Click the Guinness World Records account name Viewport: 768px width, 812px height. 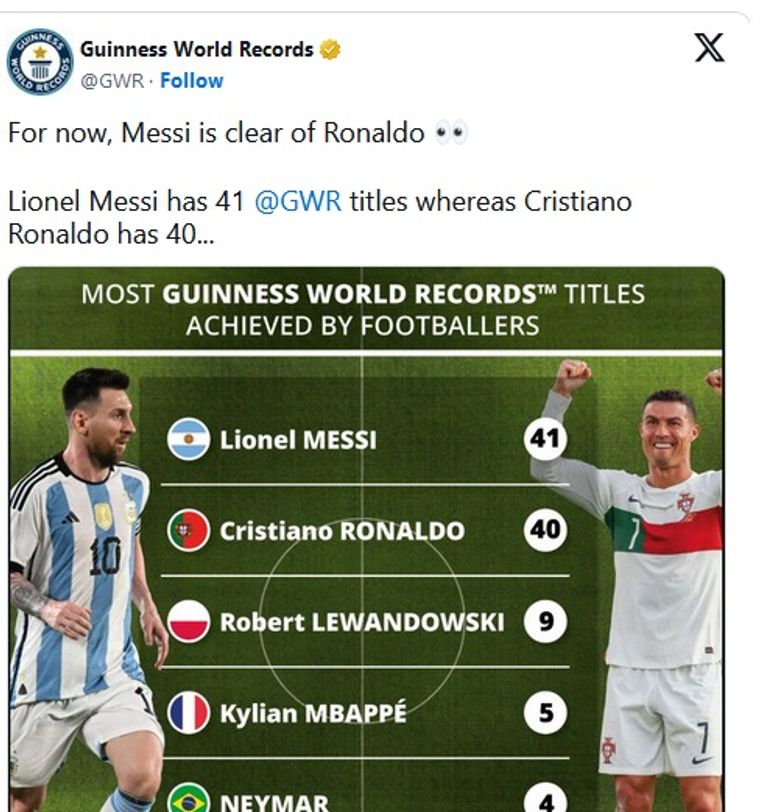click(197, 49)
